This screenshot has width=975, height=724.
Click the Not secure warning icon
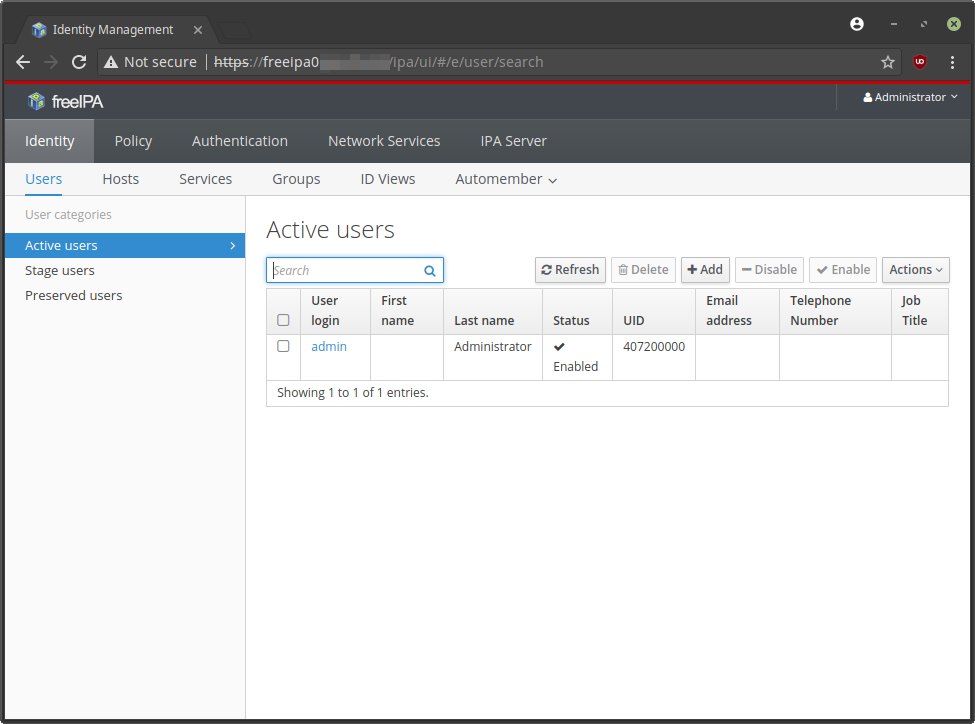[x=111, y=62]
